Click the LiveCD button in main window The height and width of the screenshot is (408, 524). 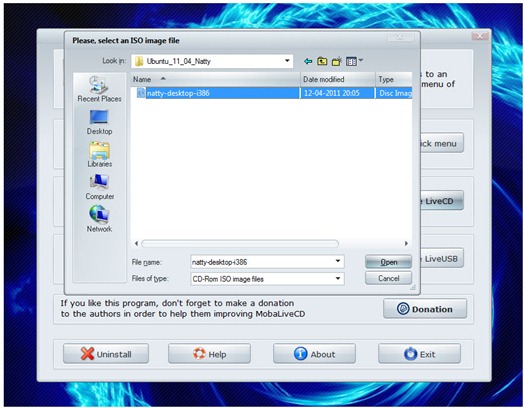coord(442,201)
